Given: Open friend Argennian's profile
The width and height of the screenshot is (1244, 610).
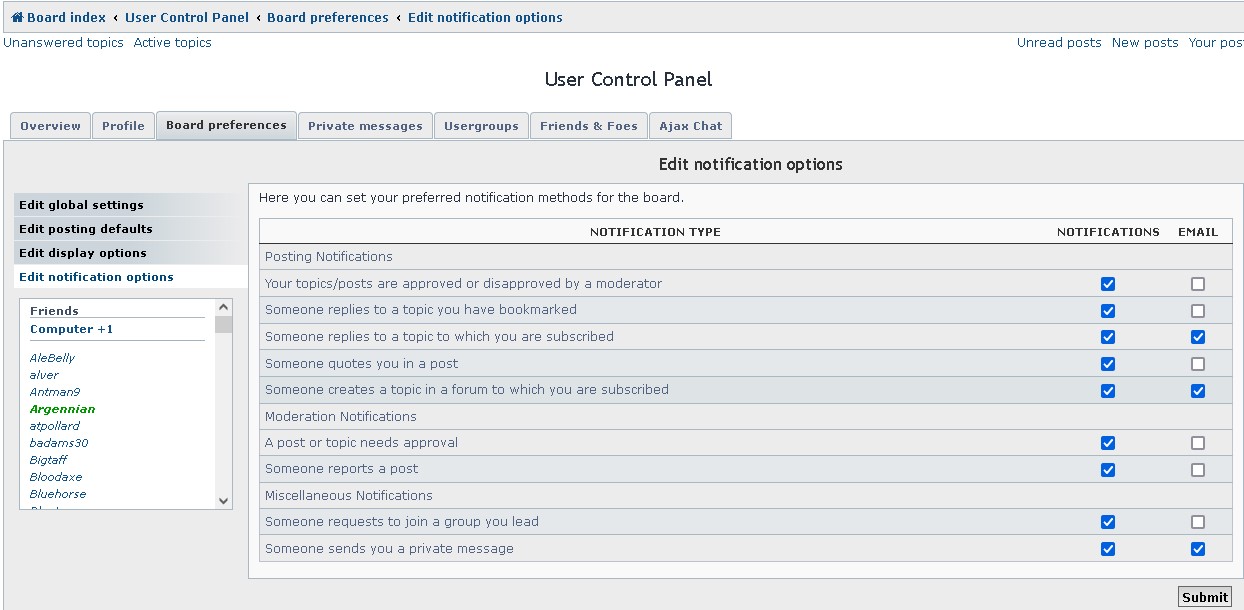Looking at the screenshot, I should [x=63, y=409].
